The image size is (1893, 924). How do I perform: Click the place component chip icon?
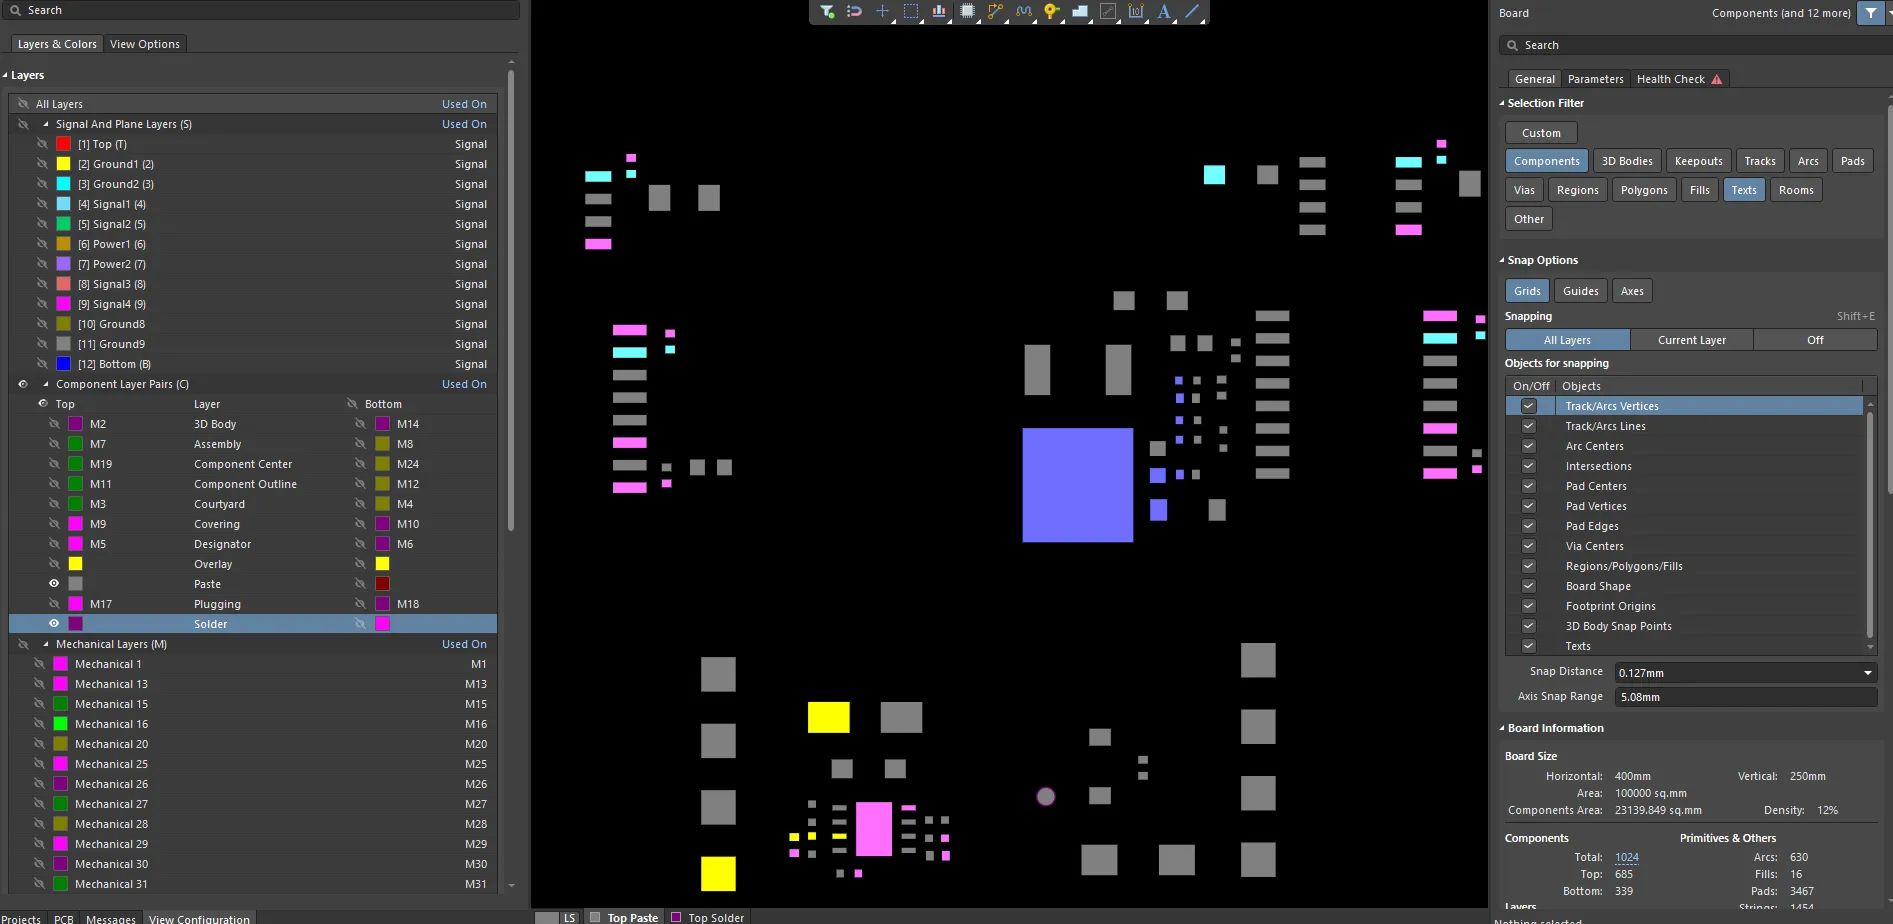point(967,12)
